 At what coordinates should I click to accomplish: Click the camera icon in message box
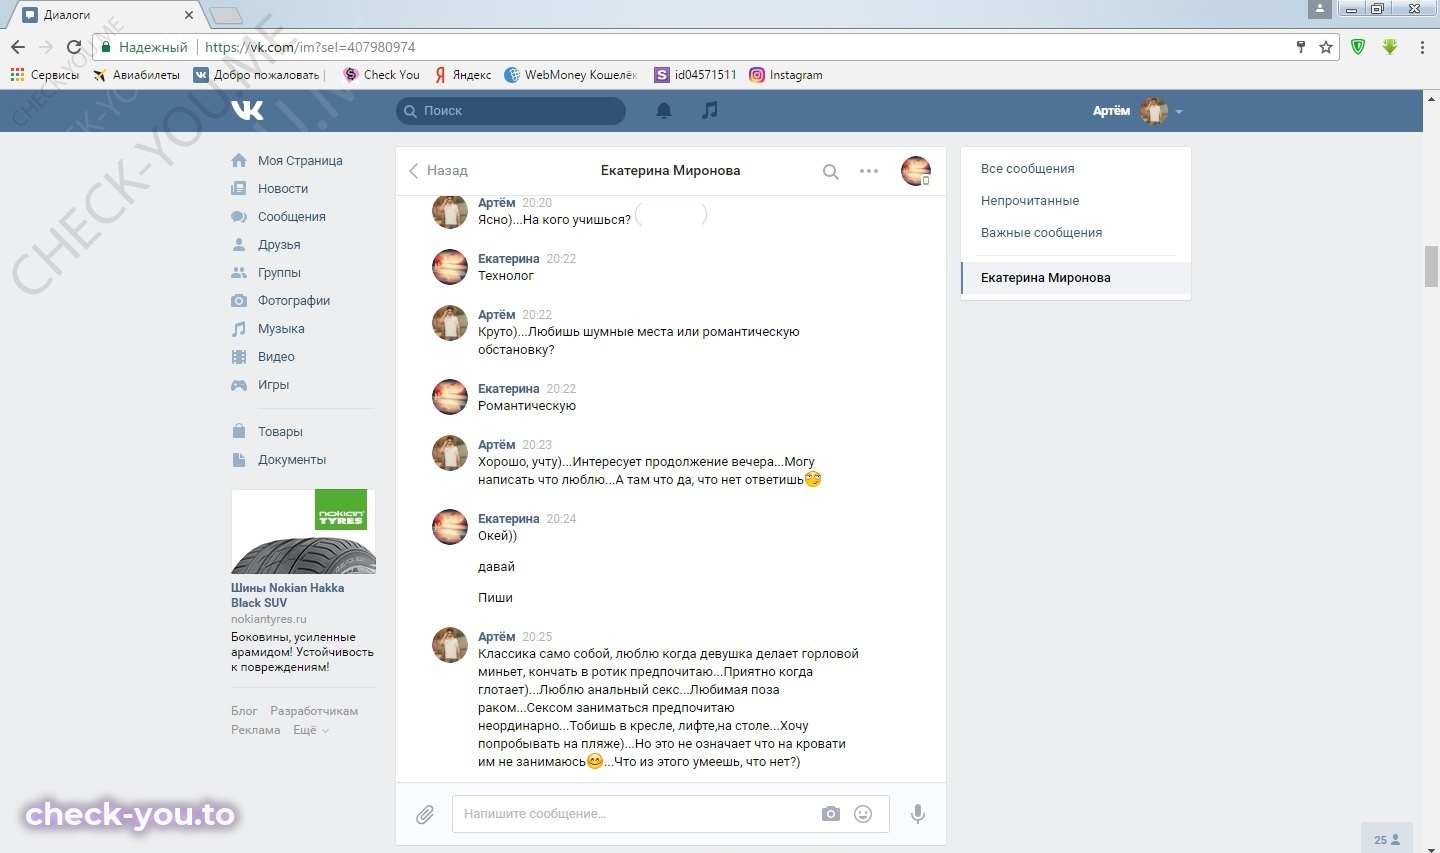click(x=831, y=814)
